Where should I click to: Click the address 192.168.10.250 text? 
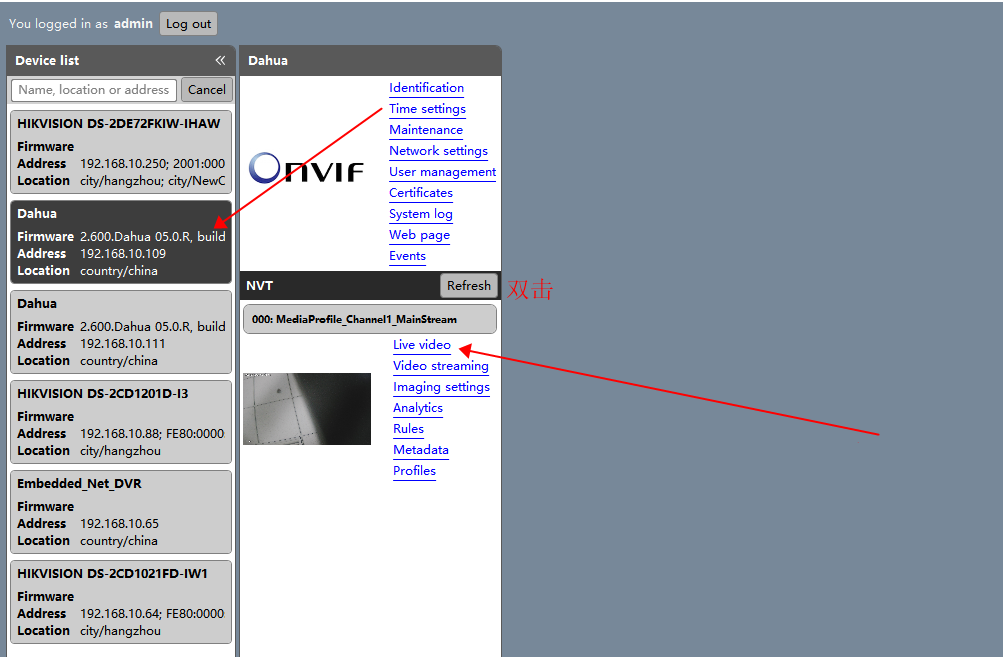(122, 164)
